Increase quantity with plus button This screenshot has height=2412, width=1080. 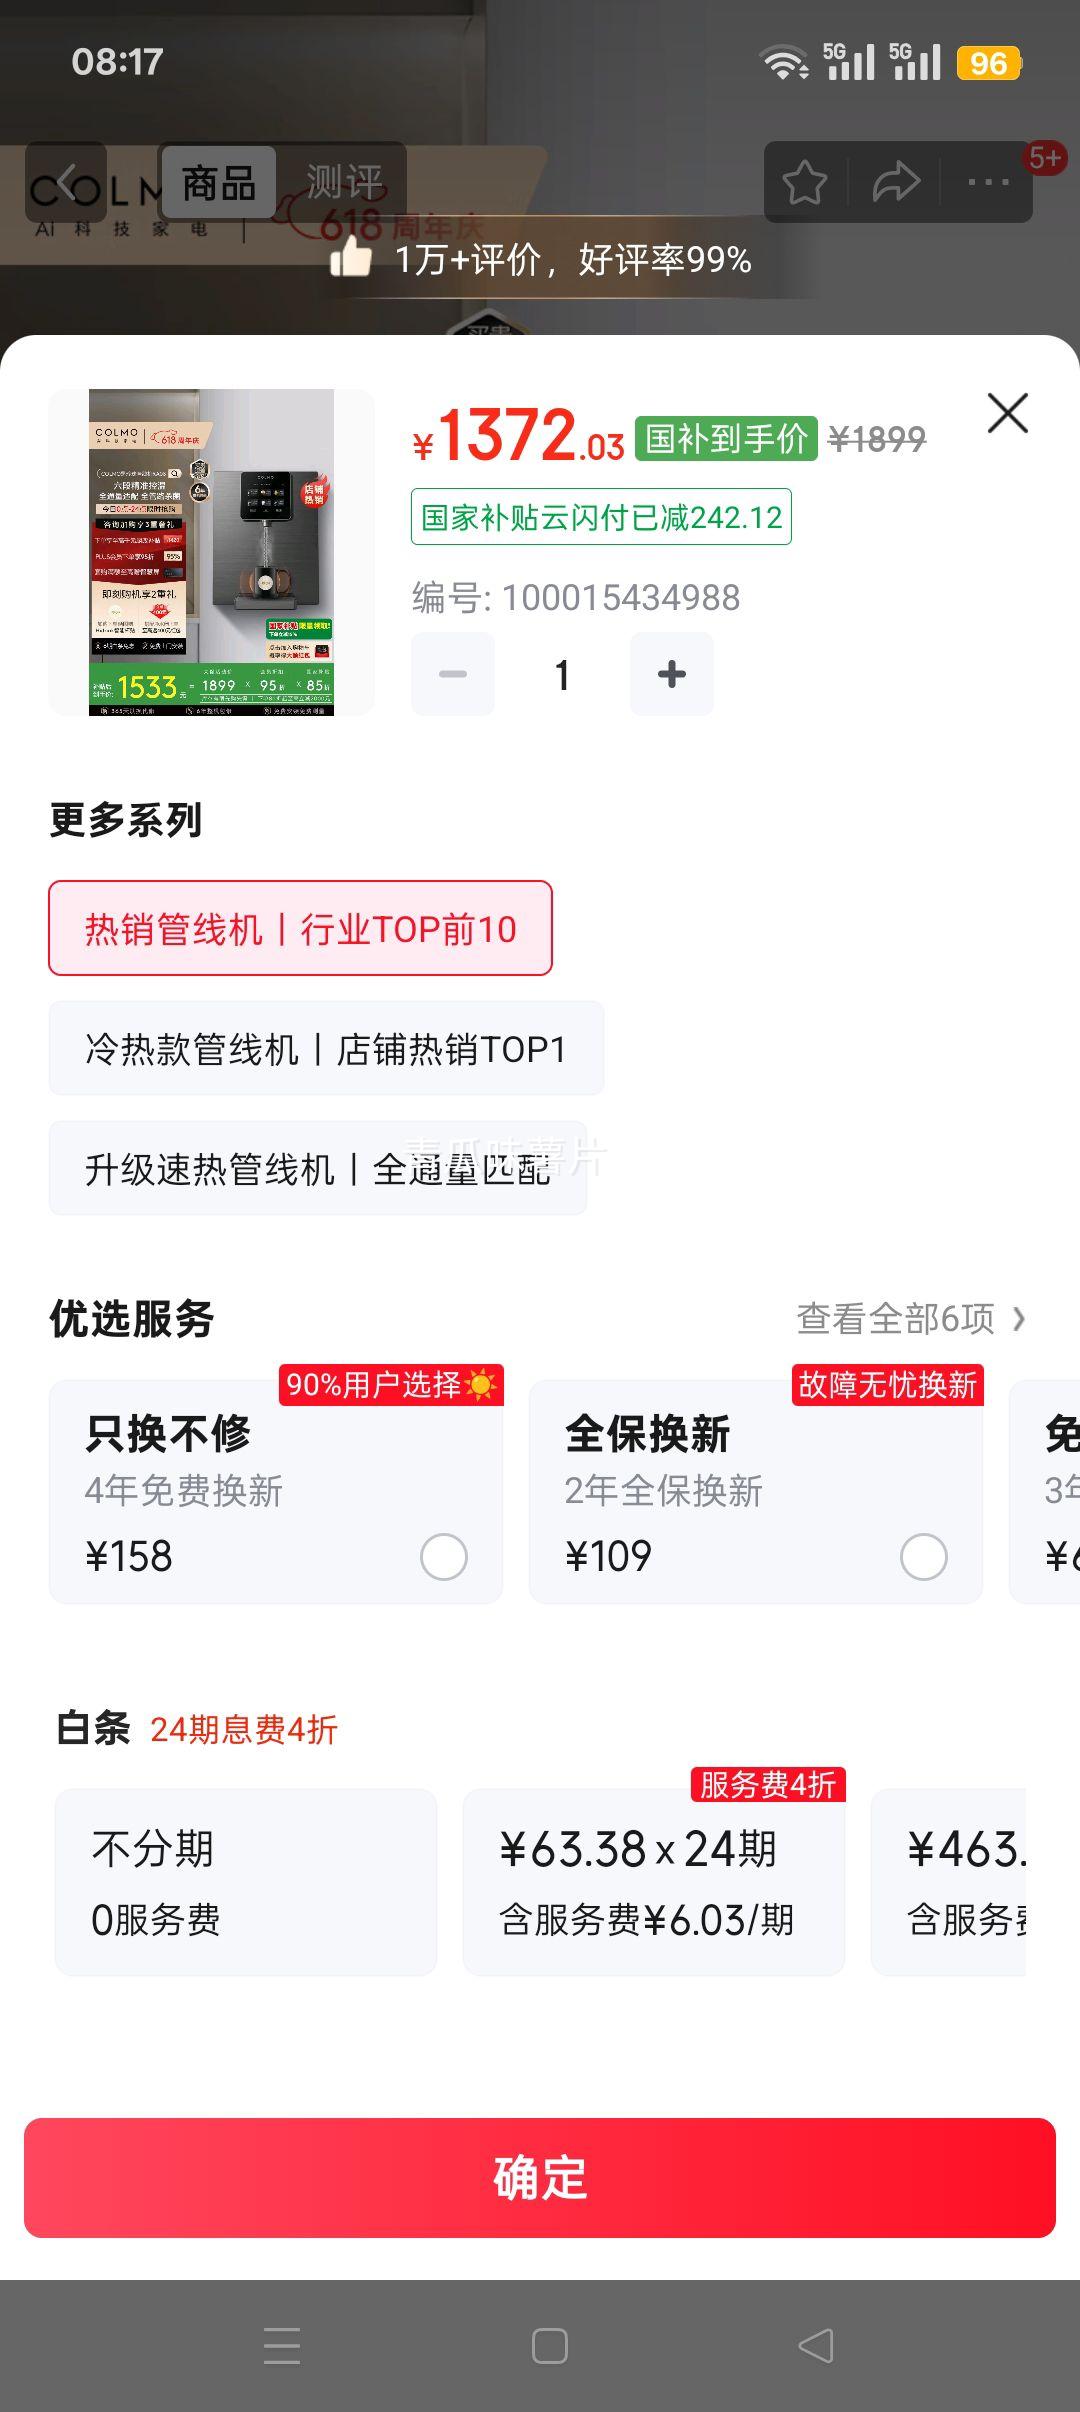tap(672, 674)
